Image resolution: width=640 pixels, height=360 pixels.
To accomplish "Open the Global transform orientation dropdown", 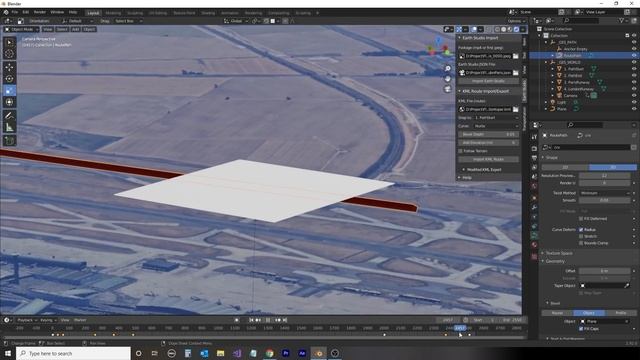I will pyautogui.click(x=236, y=21).
